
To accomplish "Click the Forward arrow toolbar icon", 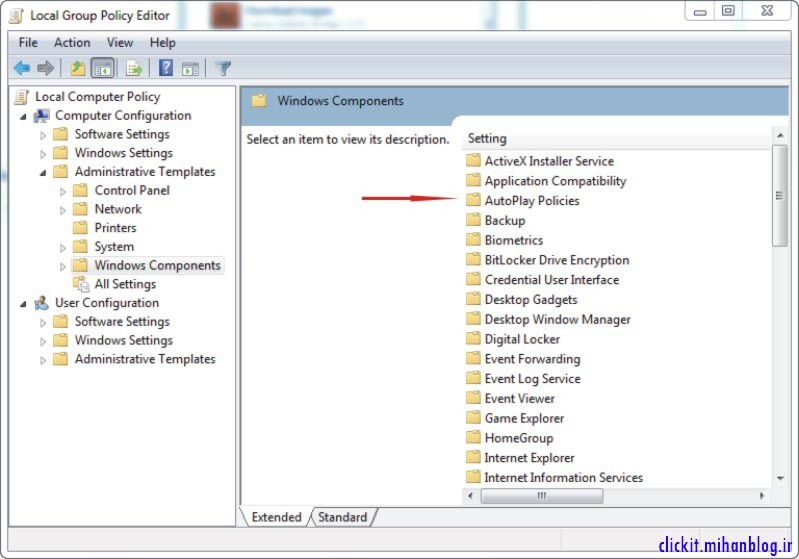I will click(x=45, y=68).
